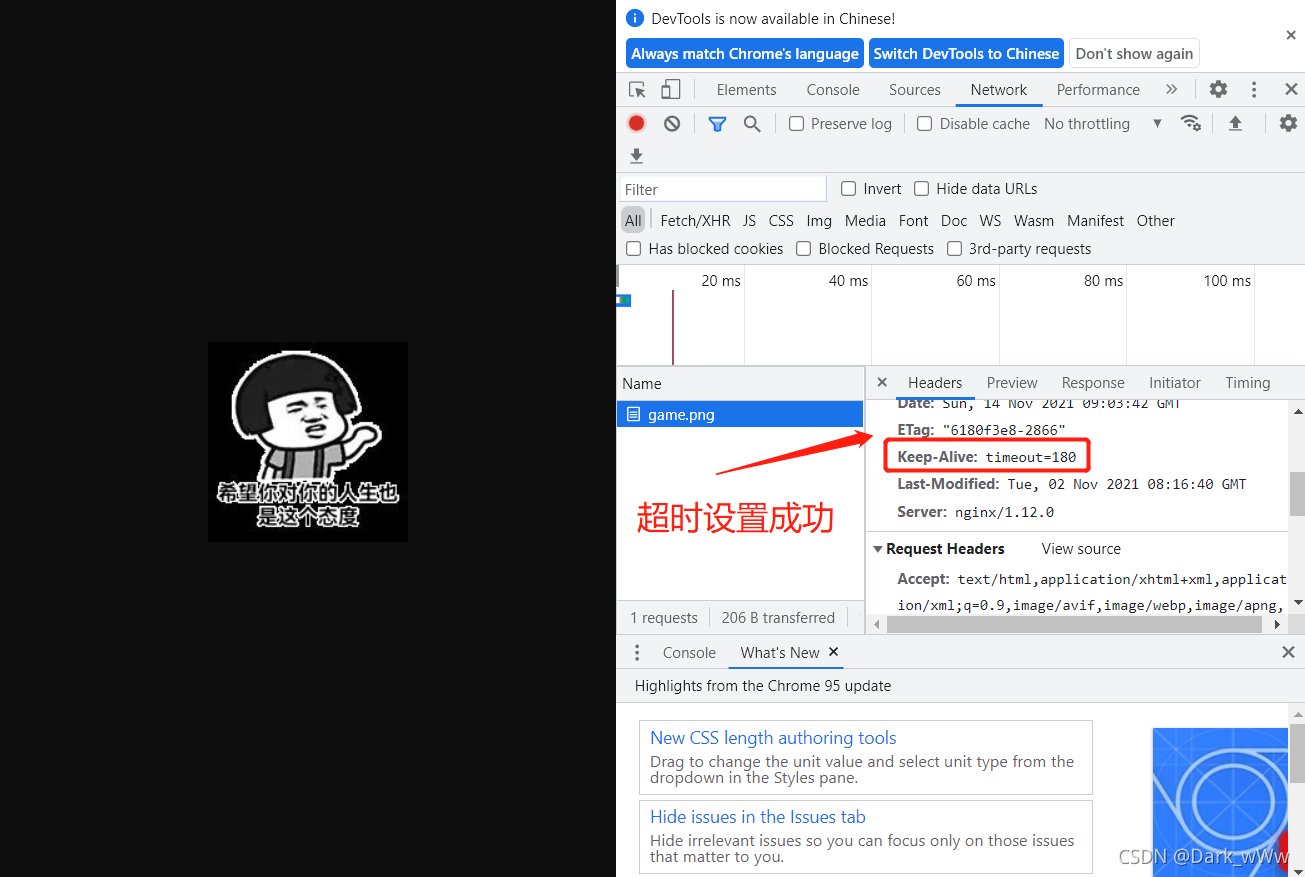Open the Preview tab of request
Screen dimensions: 1305x877
(1012, 382)
